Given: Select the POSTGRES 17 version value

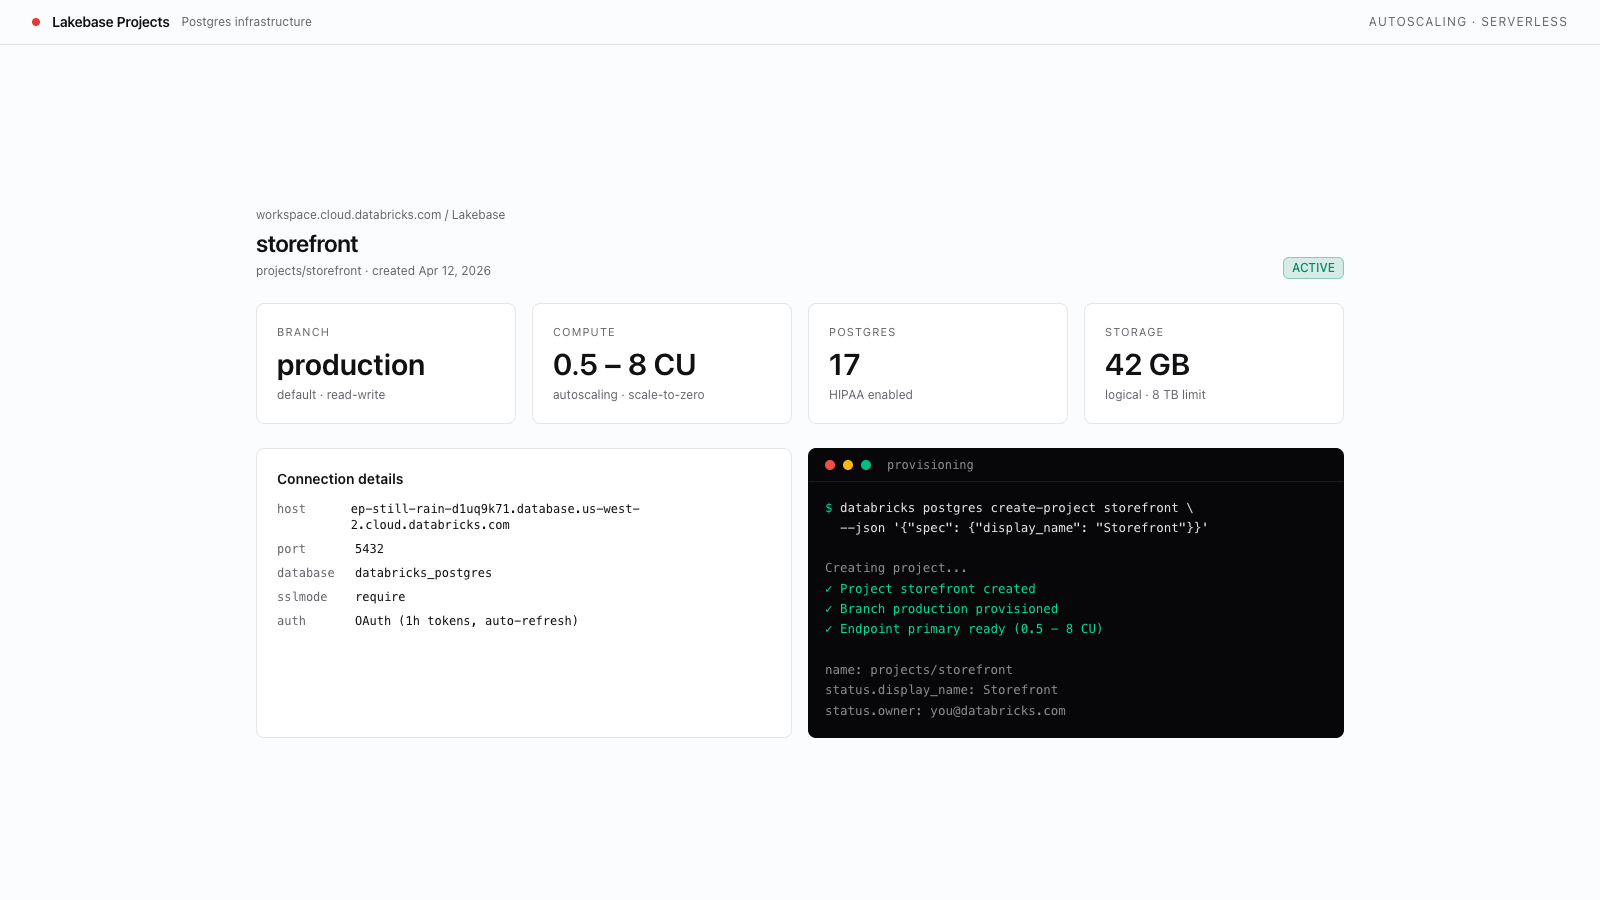Looking at the screenshot, I should click(844, 365).
